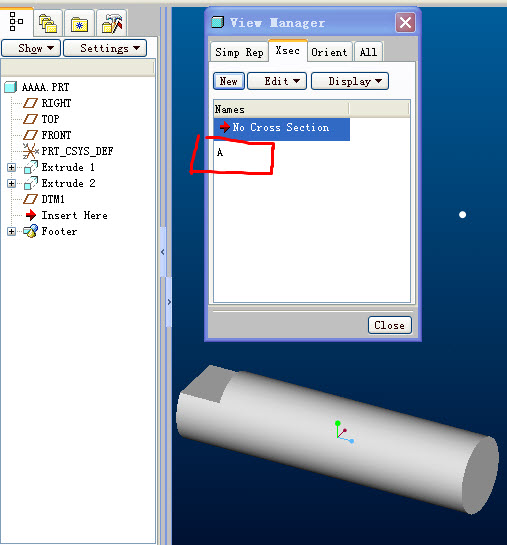This screenshot has height=545, width=507.
Task: Switch to the Xsec tab
Action: coord(287,51)
